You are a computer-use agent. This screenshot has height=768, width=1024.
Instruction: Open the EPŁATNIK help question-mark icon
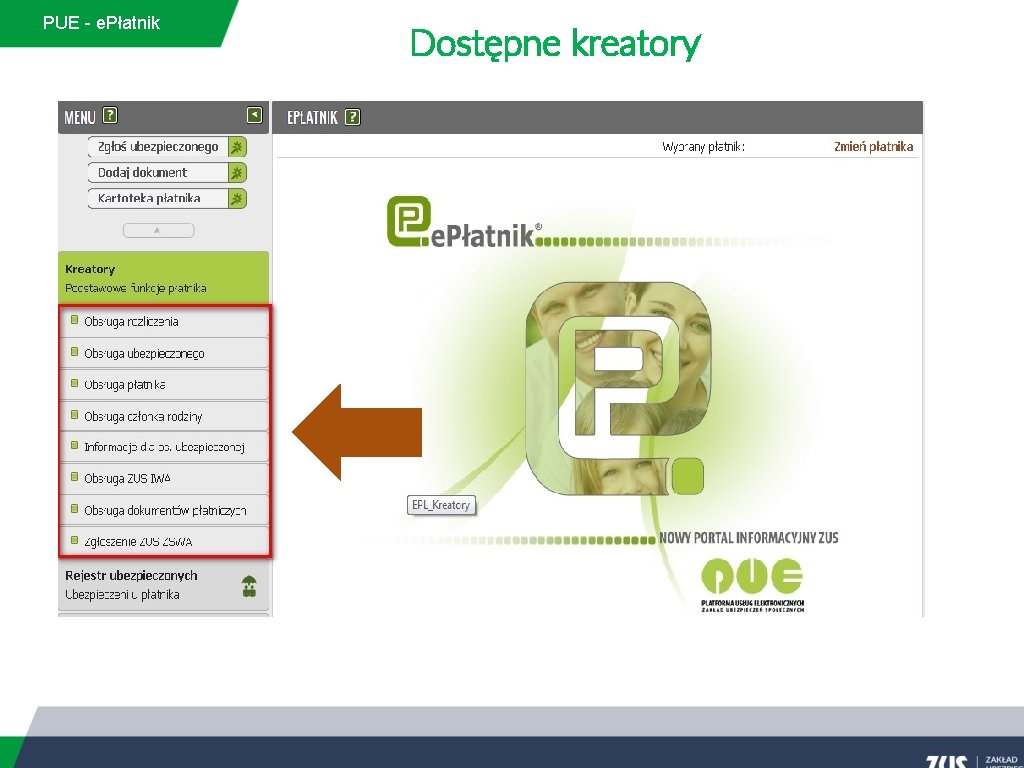(353, 117)
